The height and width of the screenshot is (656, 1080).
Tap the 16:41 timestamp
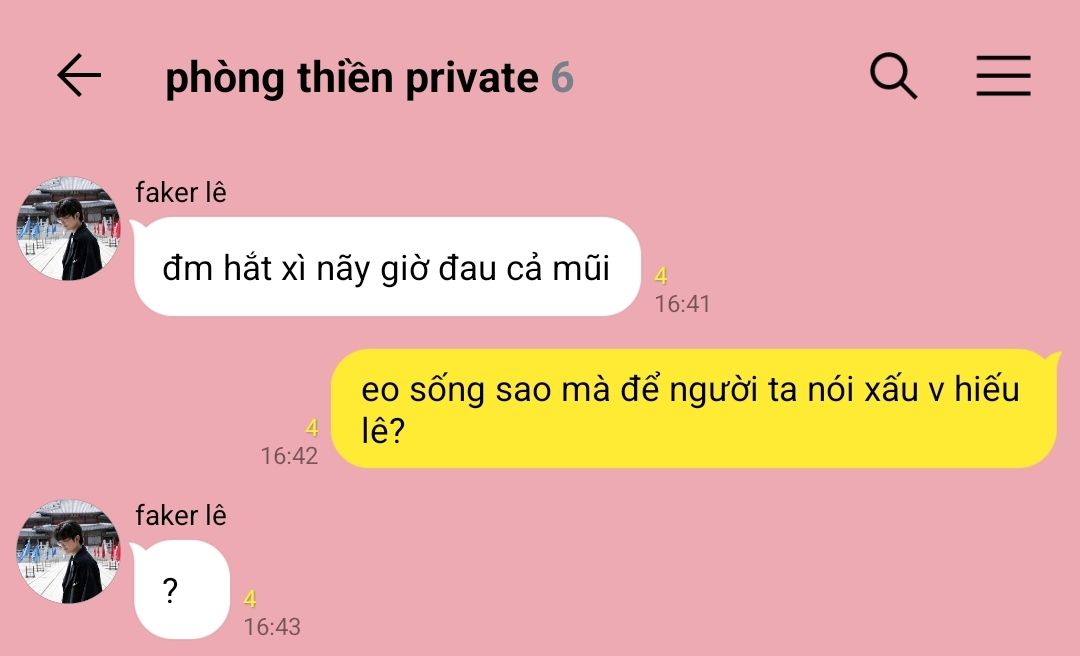click(682, 304)
